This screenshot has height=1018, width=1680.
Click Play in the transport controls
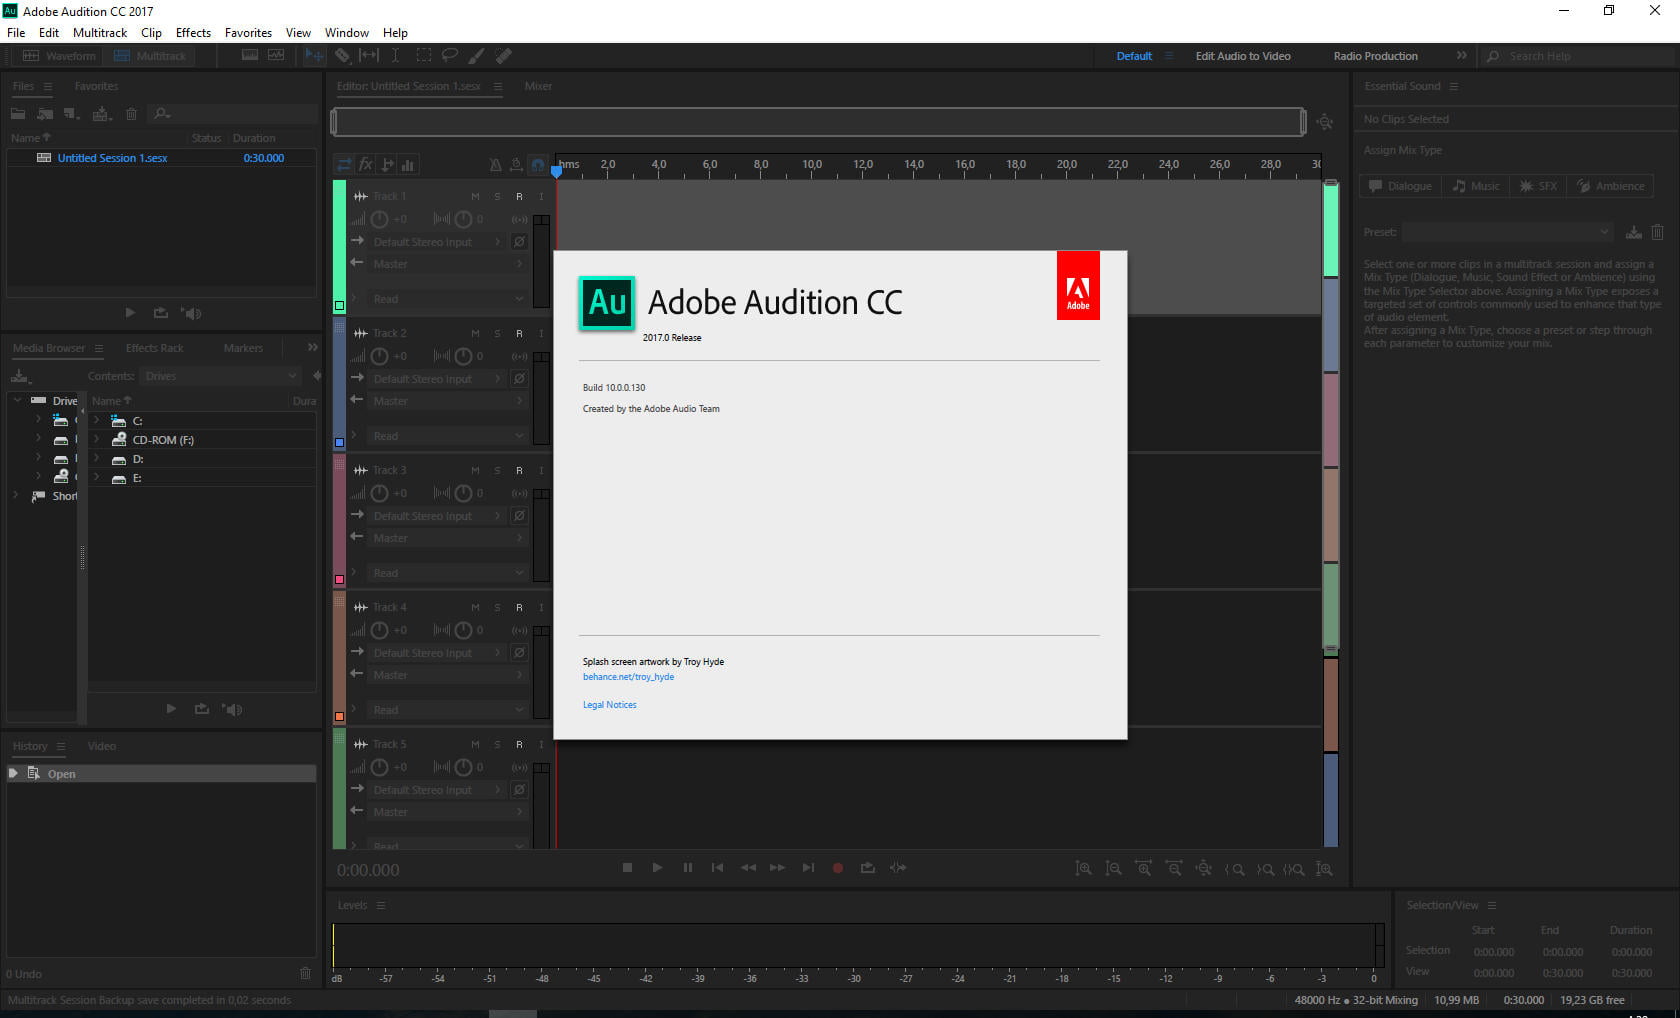(x=657, y=868)
